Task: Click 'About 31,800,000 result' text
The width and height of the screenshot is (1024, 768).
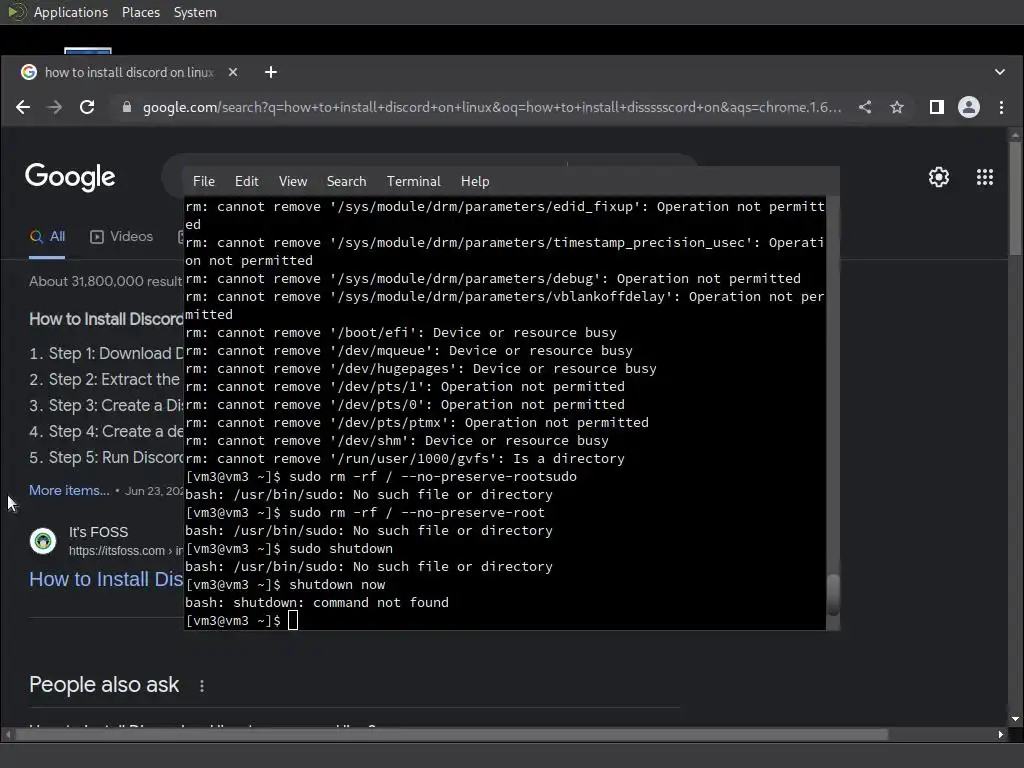Action: point(106,281)
